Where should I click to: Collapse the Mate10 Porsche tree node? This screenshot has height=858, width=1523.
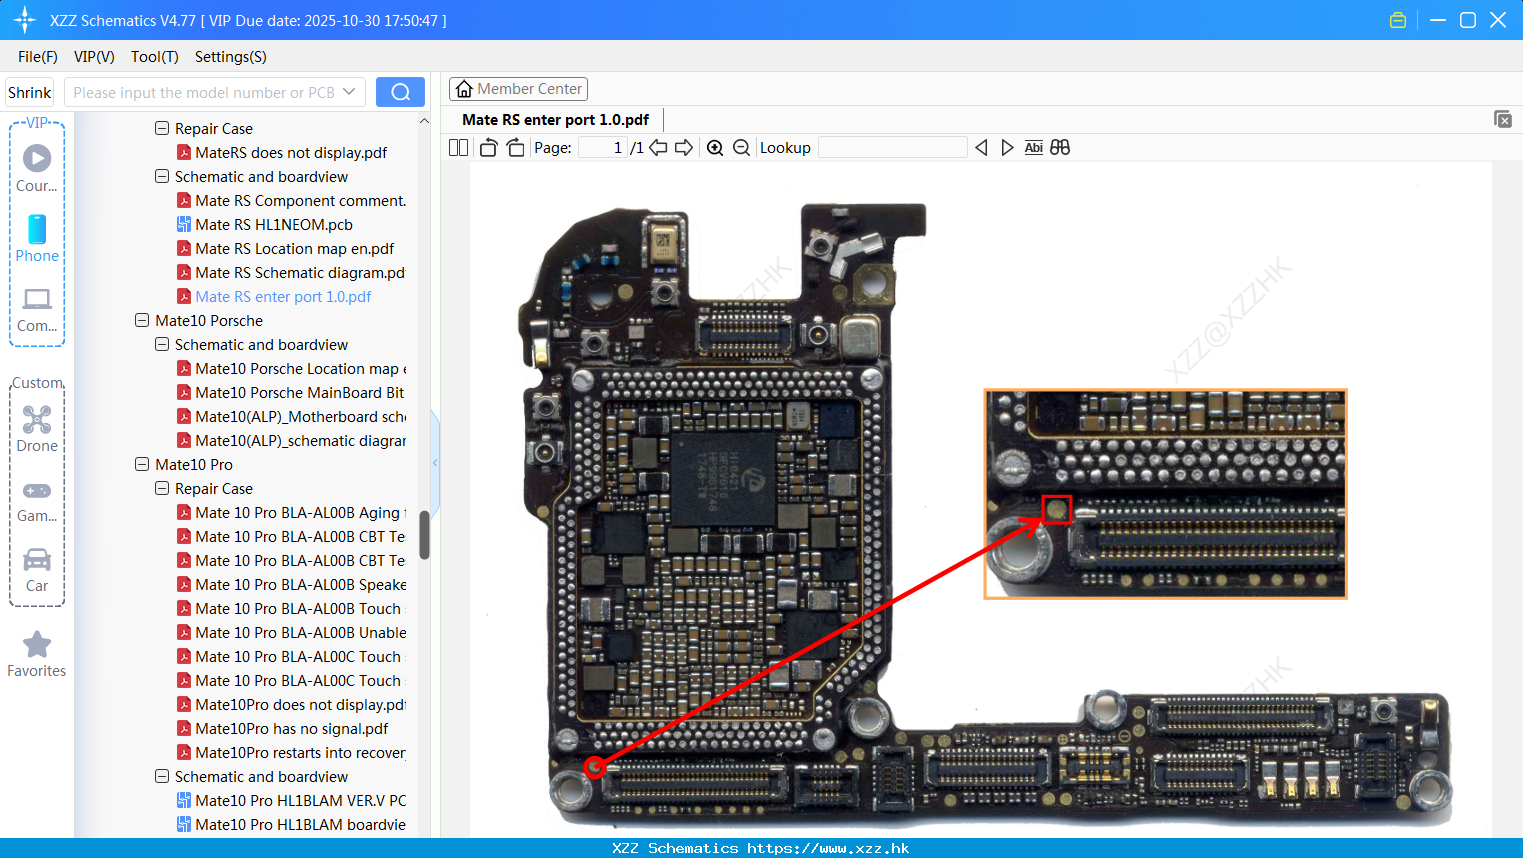pos(142,321)
